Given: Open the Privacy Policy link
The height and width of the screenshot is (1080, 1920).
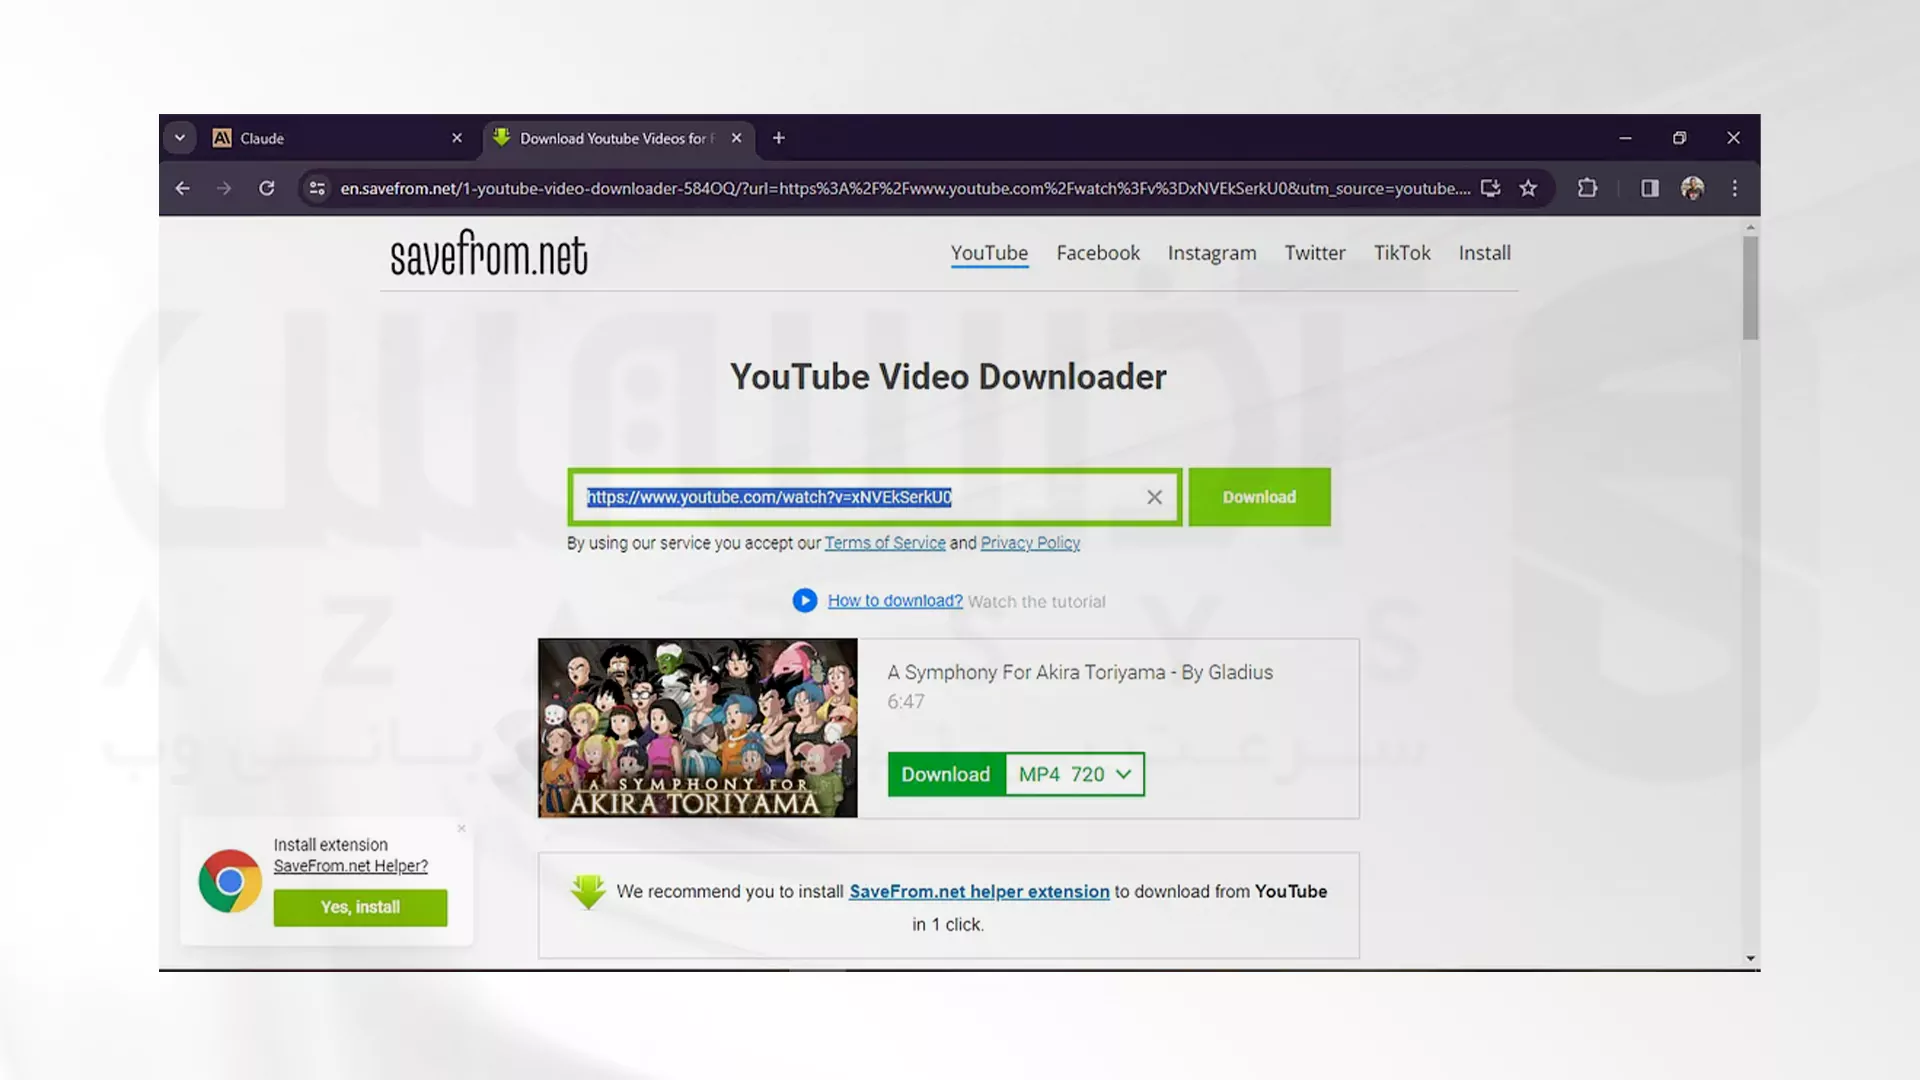Looking at the screenshot, I should tap(1030, 543).
